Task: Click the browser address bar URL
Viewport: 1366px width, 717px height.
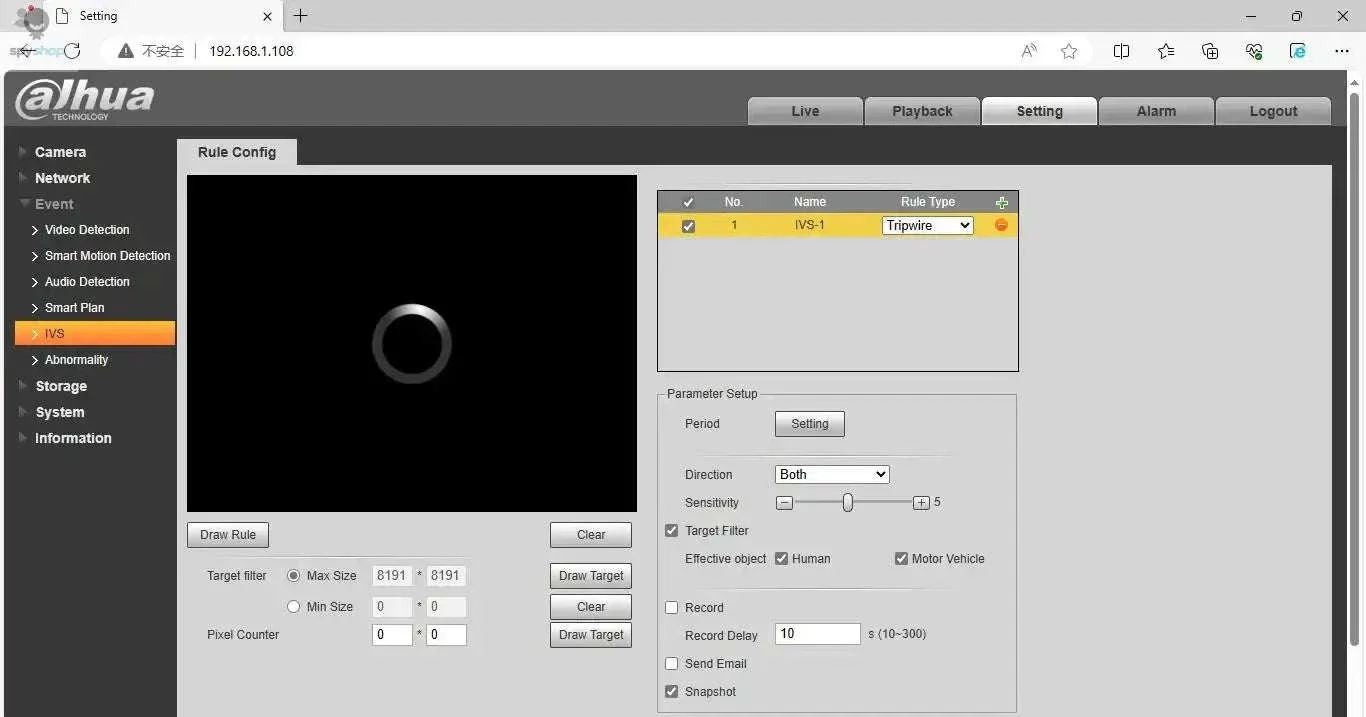Action: (251, 51)
